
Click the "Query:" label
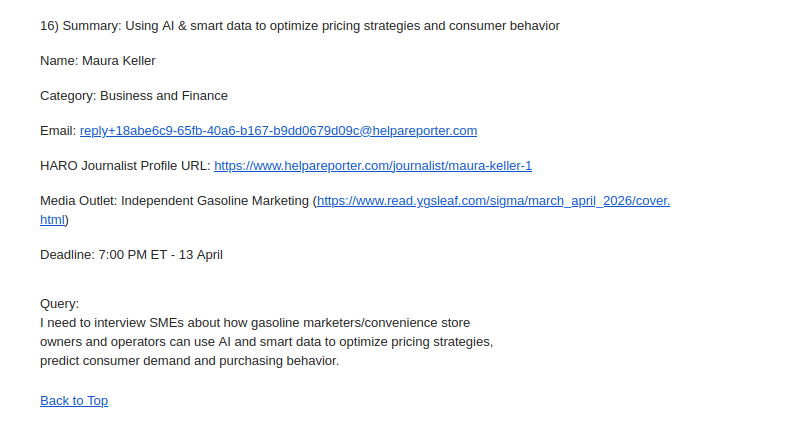coord(60,304)
